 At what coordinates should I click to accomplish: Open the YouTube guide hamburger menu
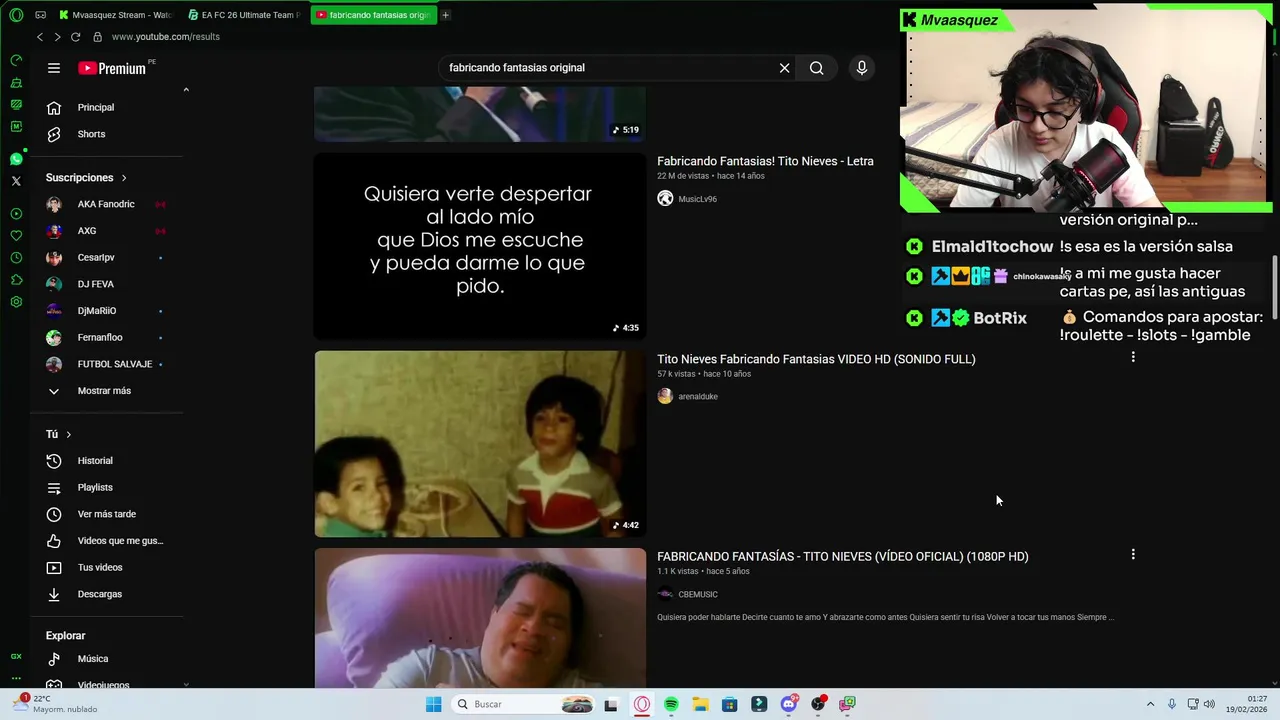(x=54, y=68)
